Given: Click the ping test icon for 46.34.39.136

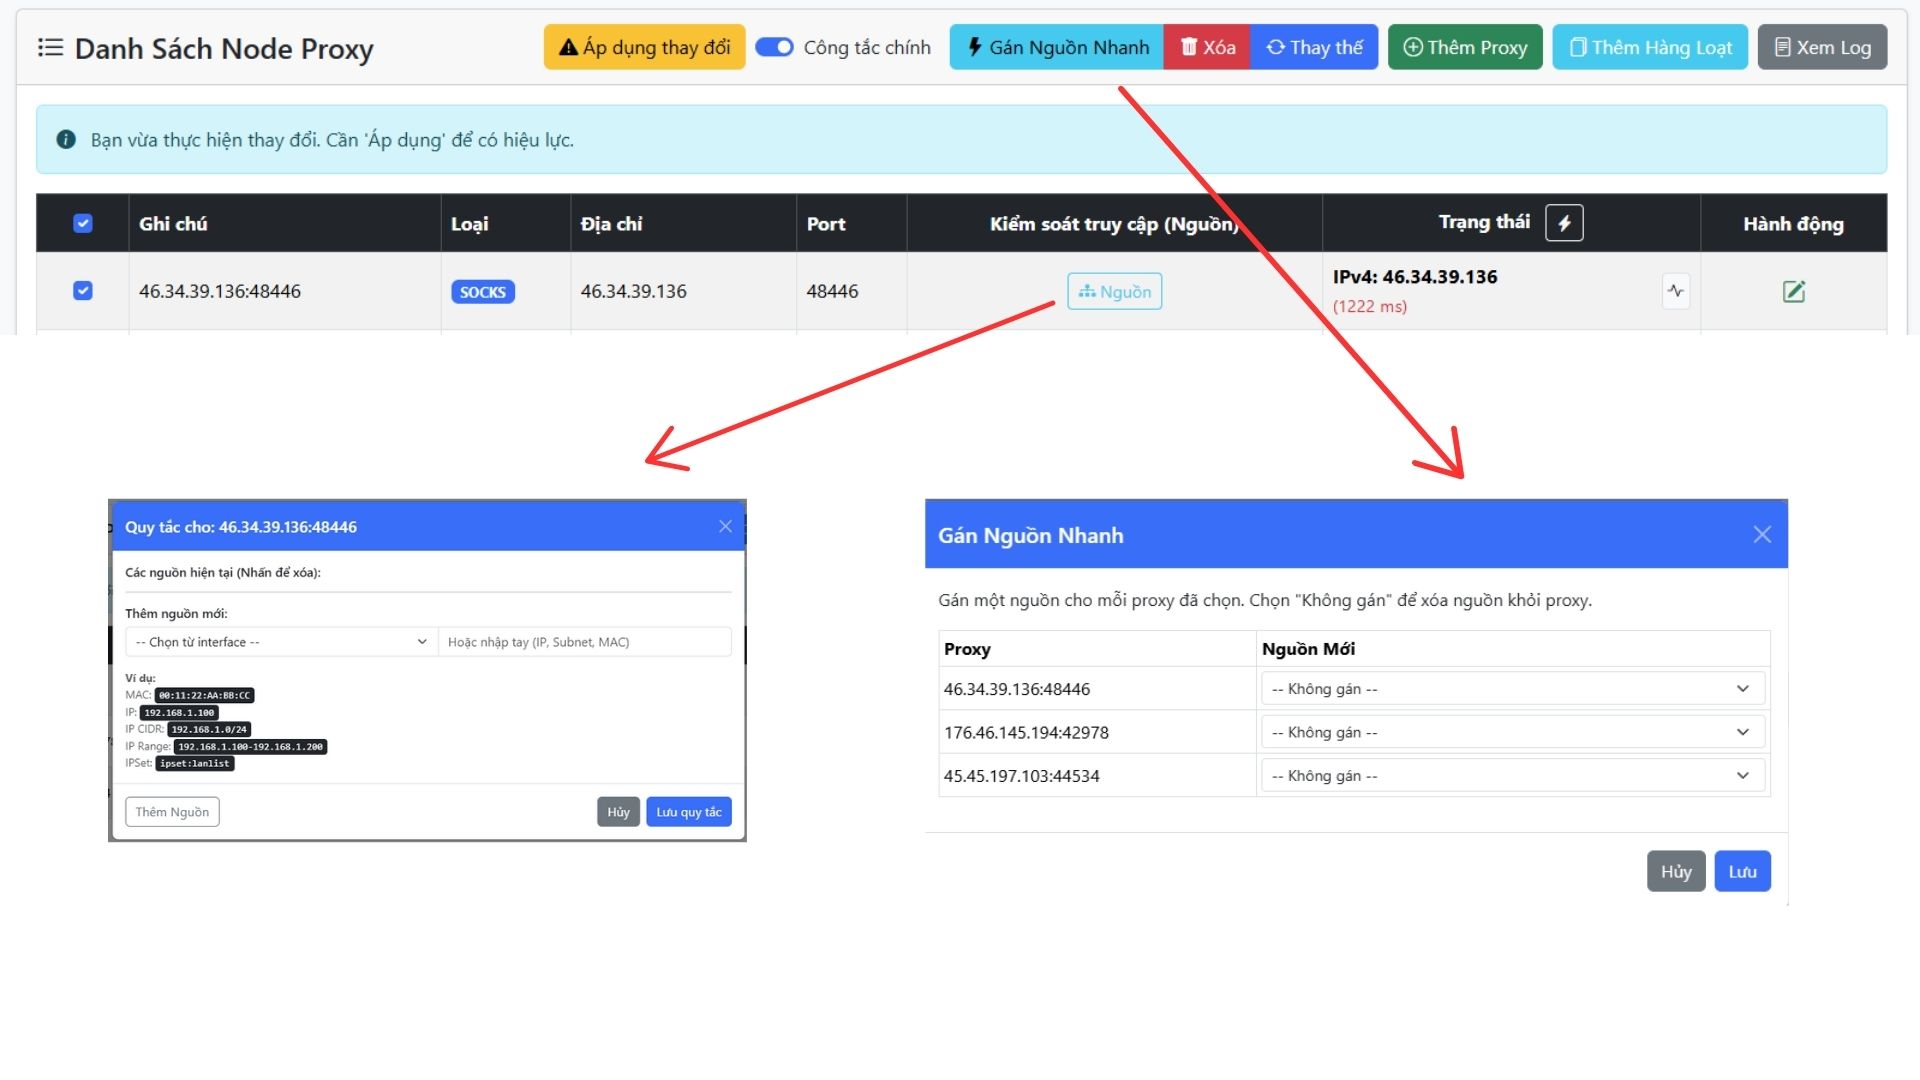Looking at the screenshot, I should pos(1676,291).
